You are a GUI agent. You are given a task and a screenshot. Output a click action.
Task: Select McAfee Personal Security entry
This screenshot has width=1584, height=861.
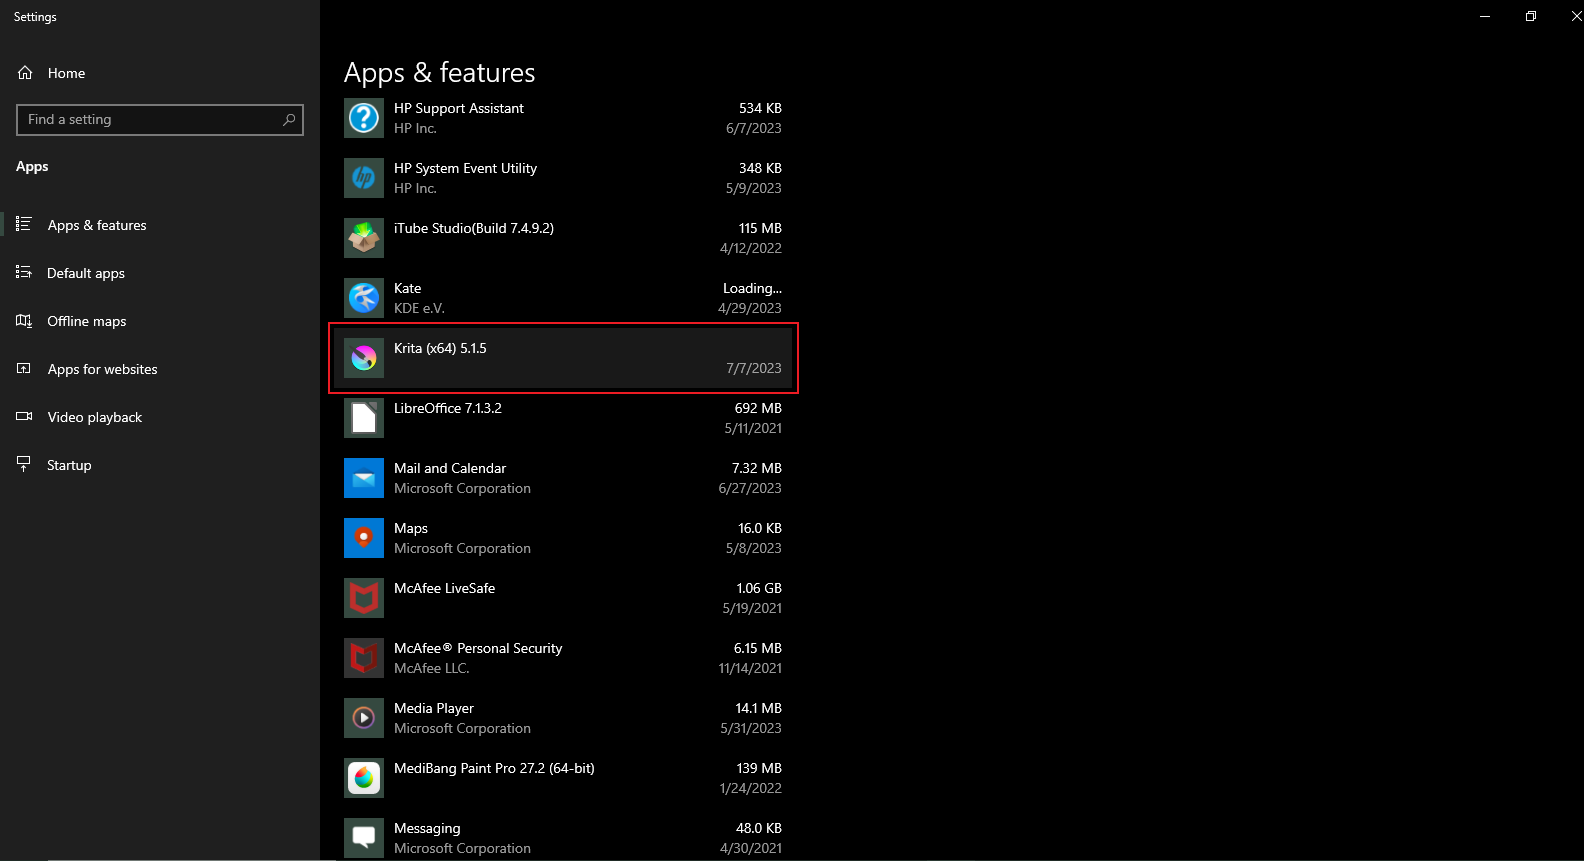point(478,648)
